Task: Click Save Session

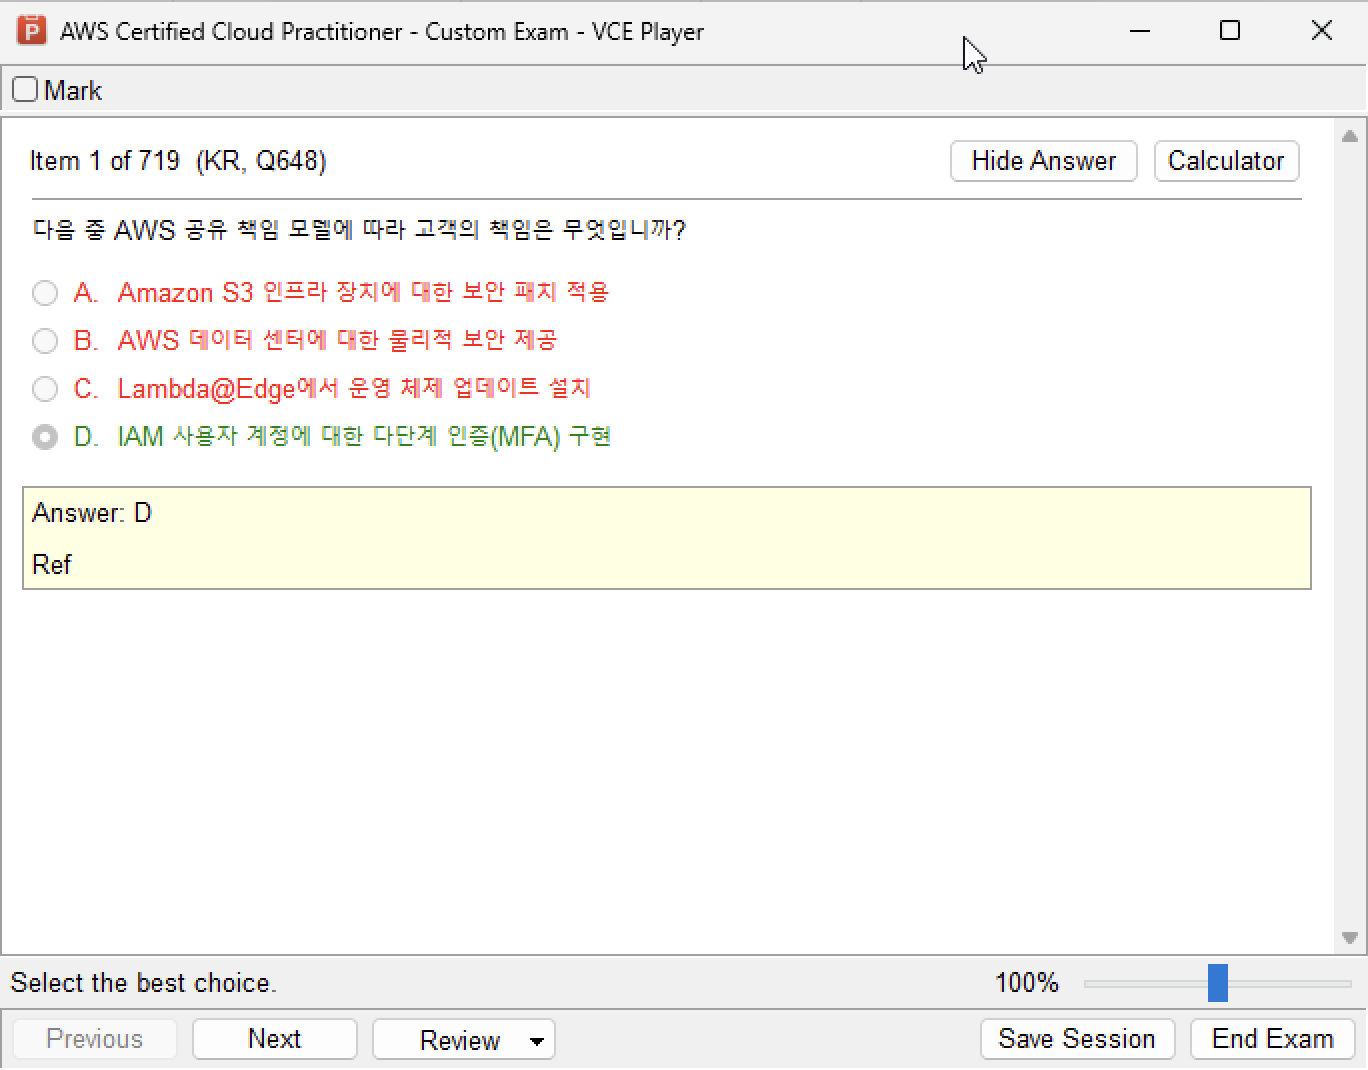Action: (1077, 1039)
